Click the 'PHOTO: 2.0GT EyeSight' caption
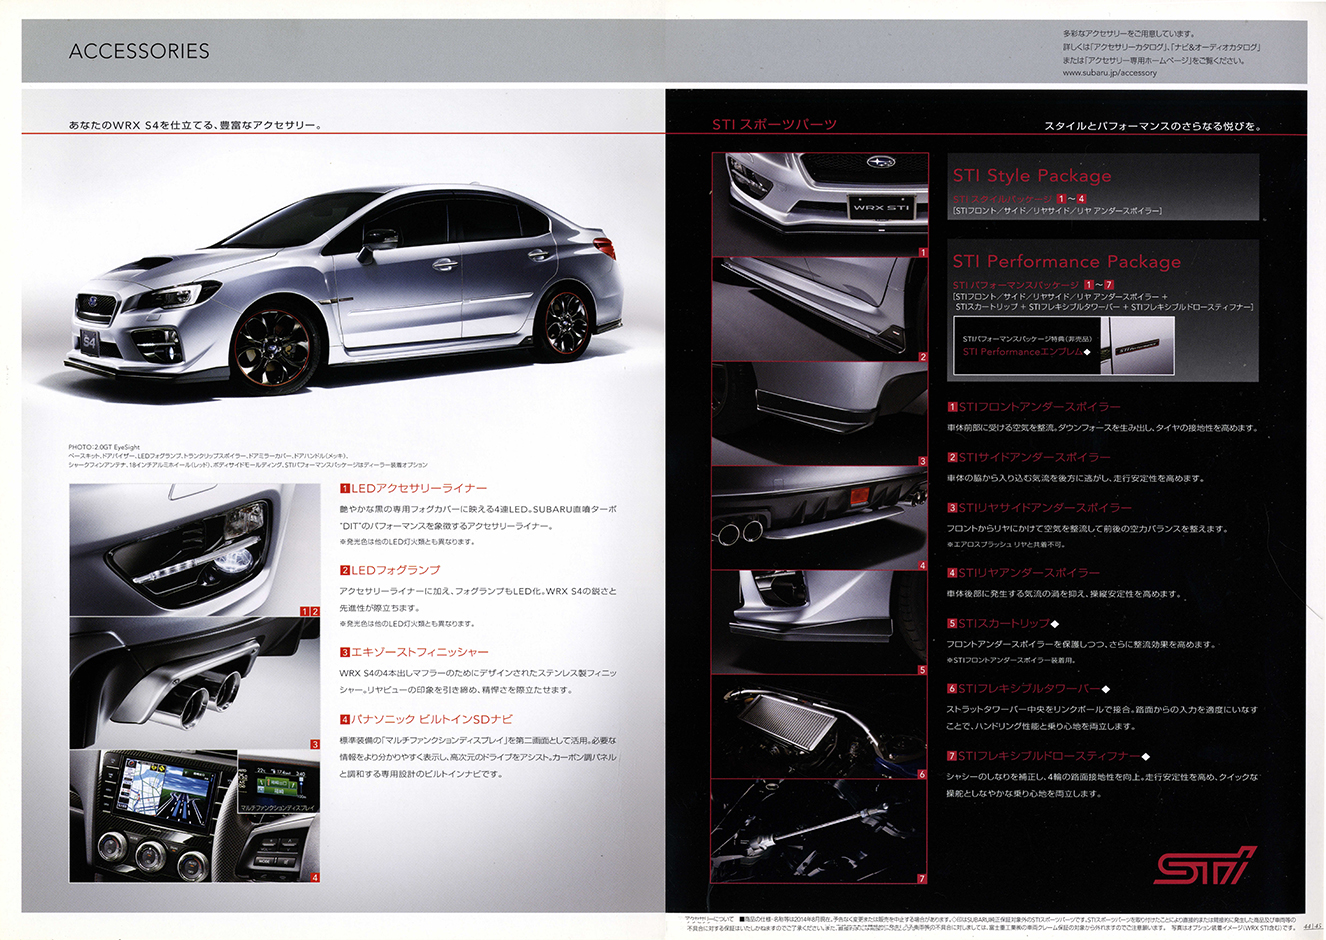Screen dimensions: 1326x940 (x=103, y=447)
